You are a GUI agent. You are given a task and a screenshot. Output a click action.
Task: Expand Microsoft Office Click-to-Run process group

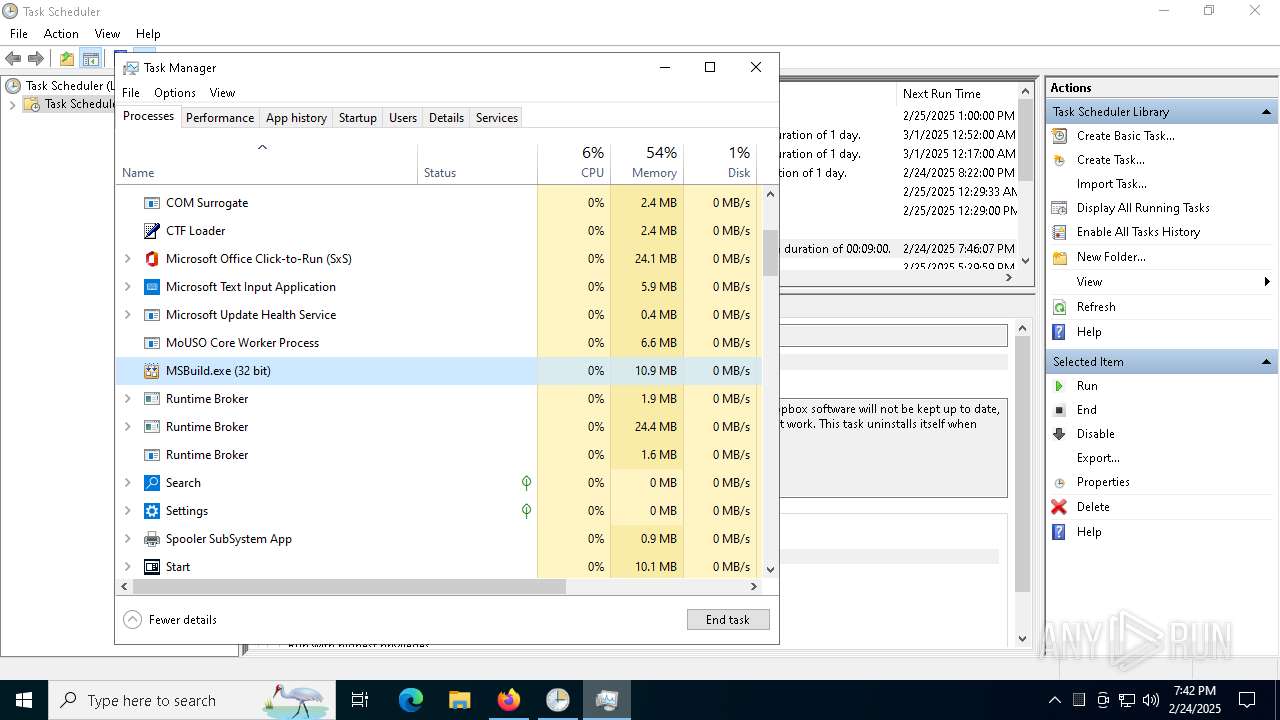click(127, 259)
